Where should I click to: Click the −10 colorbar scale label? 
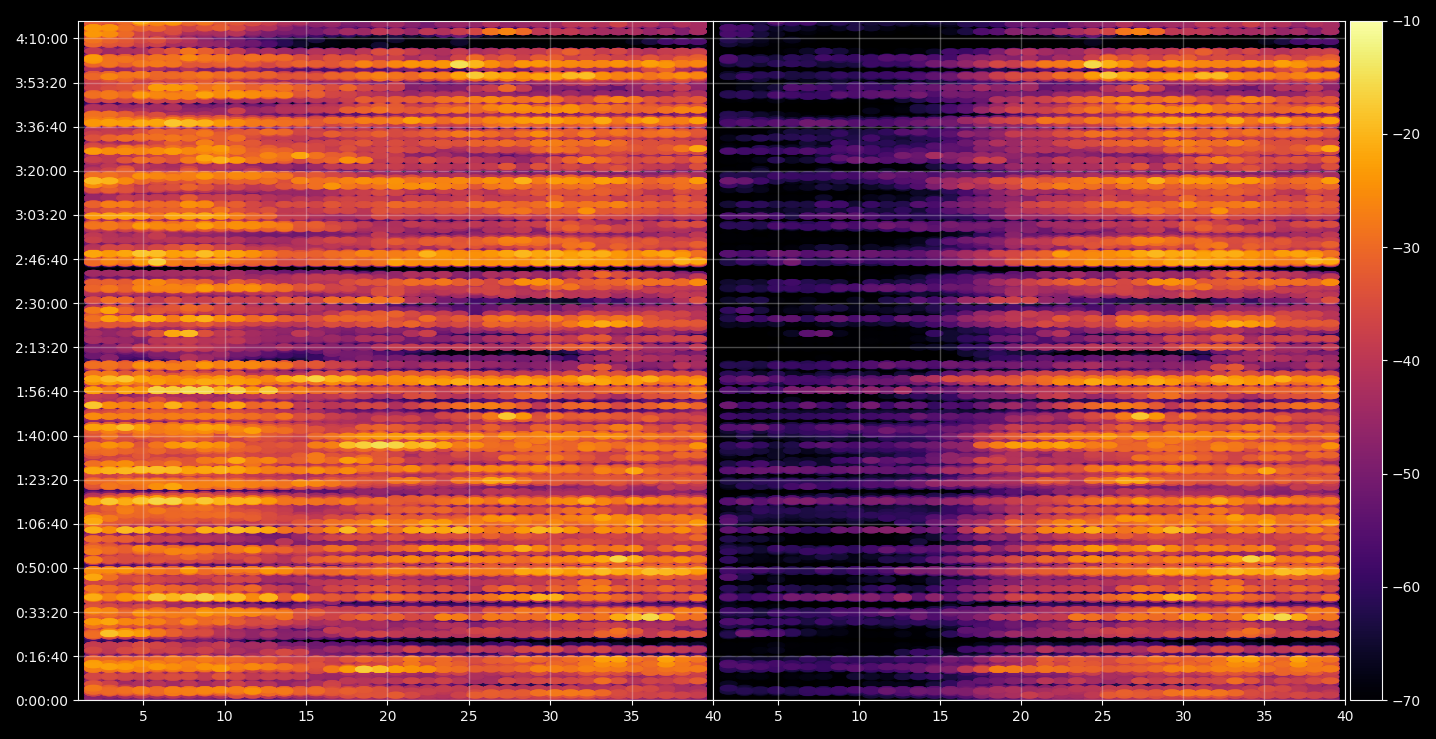[1405, 21]
